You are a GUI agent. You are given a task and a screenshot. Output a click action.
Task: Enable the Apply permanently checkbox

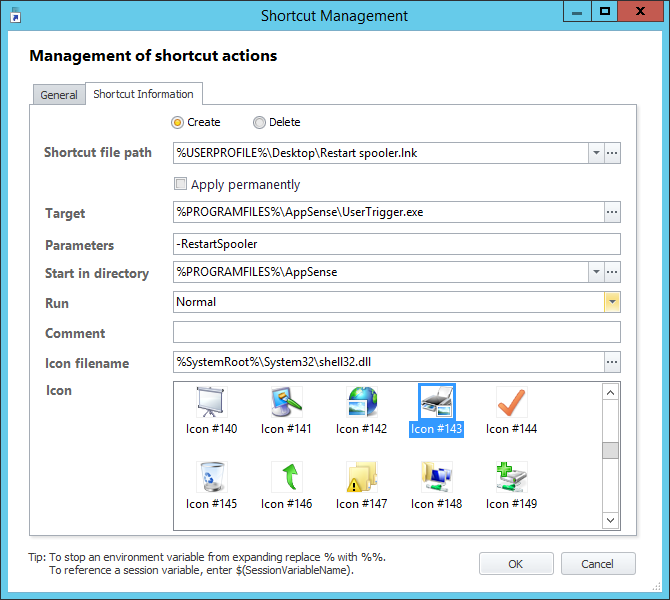(181, 184)
